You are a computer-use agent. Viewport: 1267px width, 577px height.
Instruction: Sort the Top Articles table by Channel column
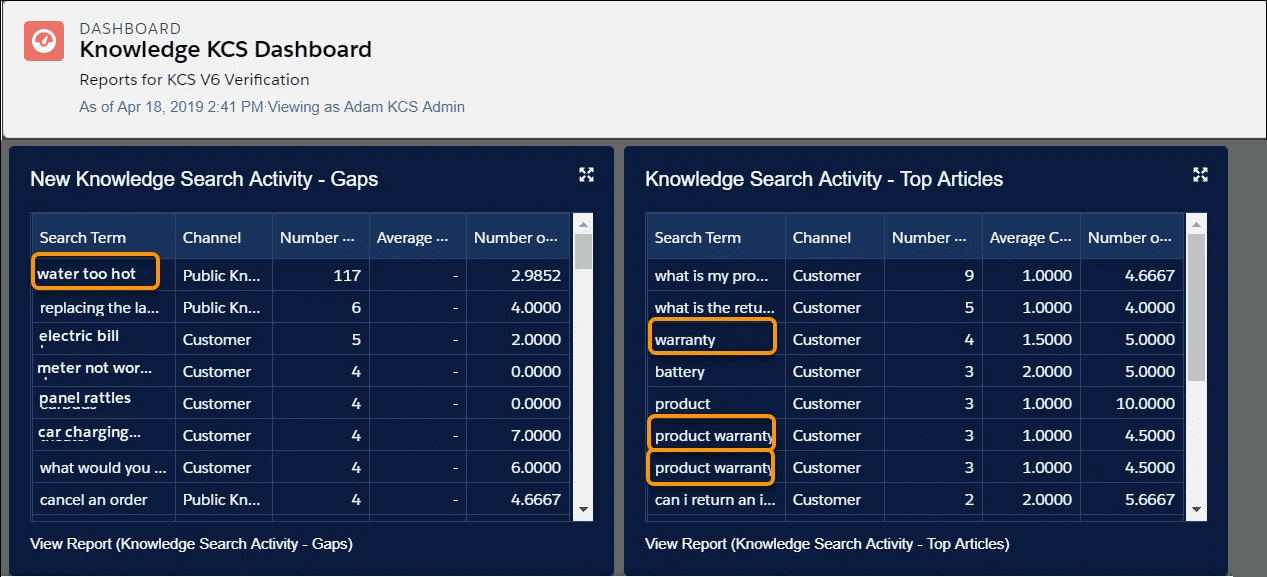click(x=822, y=237)
